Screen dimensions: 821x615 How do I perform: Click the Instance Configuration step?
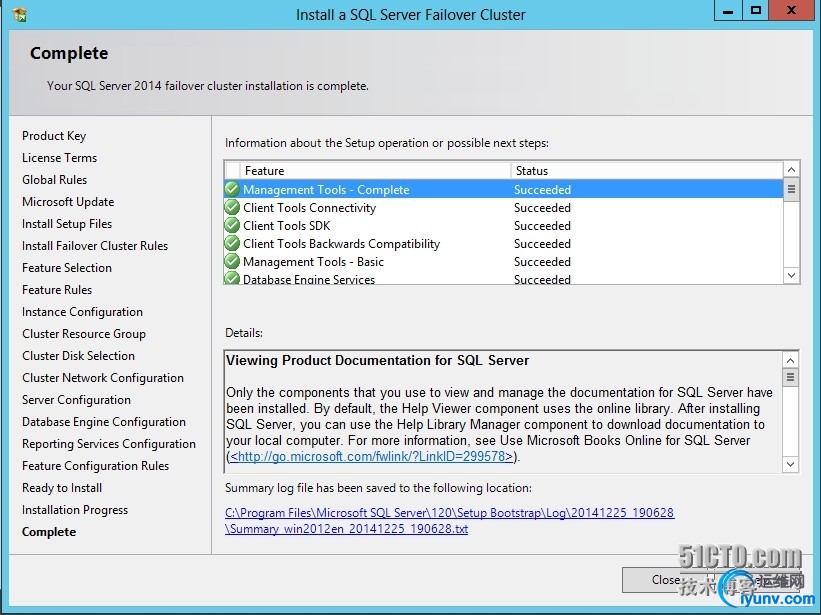pyautogui.click(x=82, y=311)
